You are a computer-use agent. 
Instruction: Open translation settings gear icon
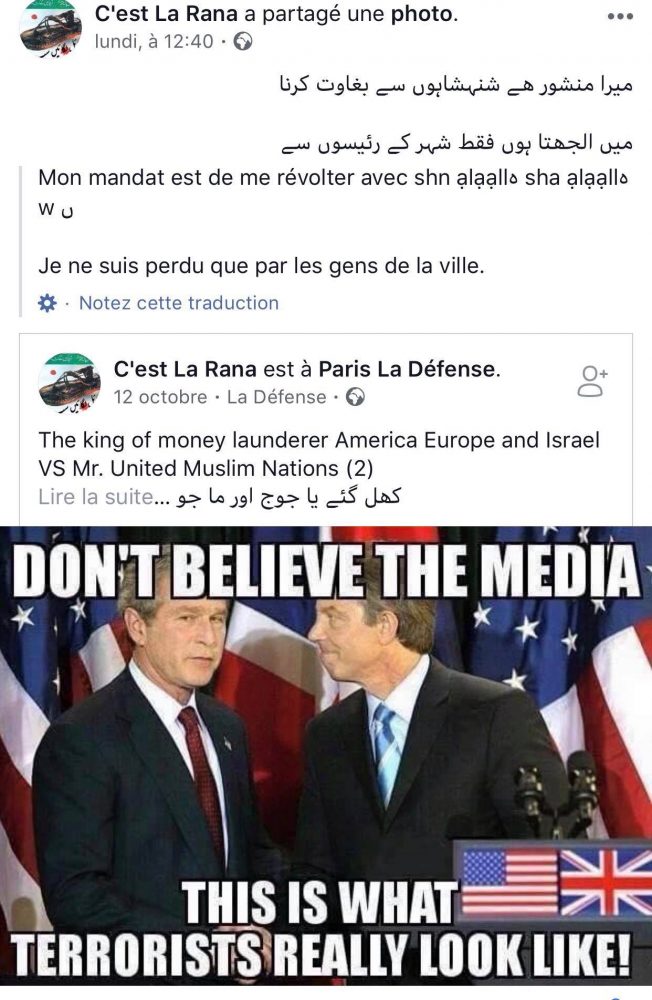pos(47,303)
